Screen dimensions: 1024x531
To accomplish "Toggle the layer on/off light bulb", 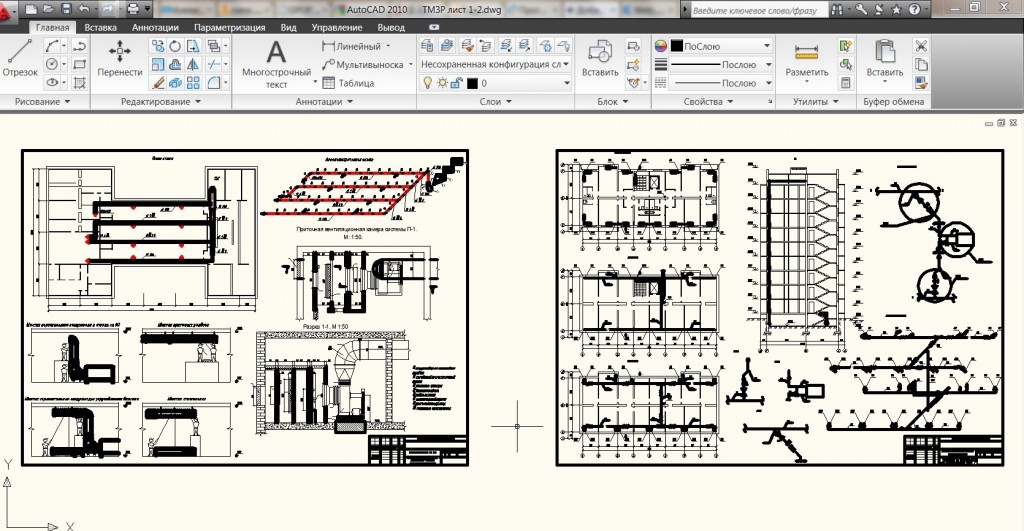I will 427,83.
